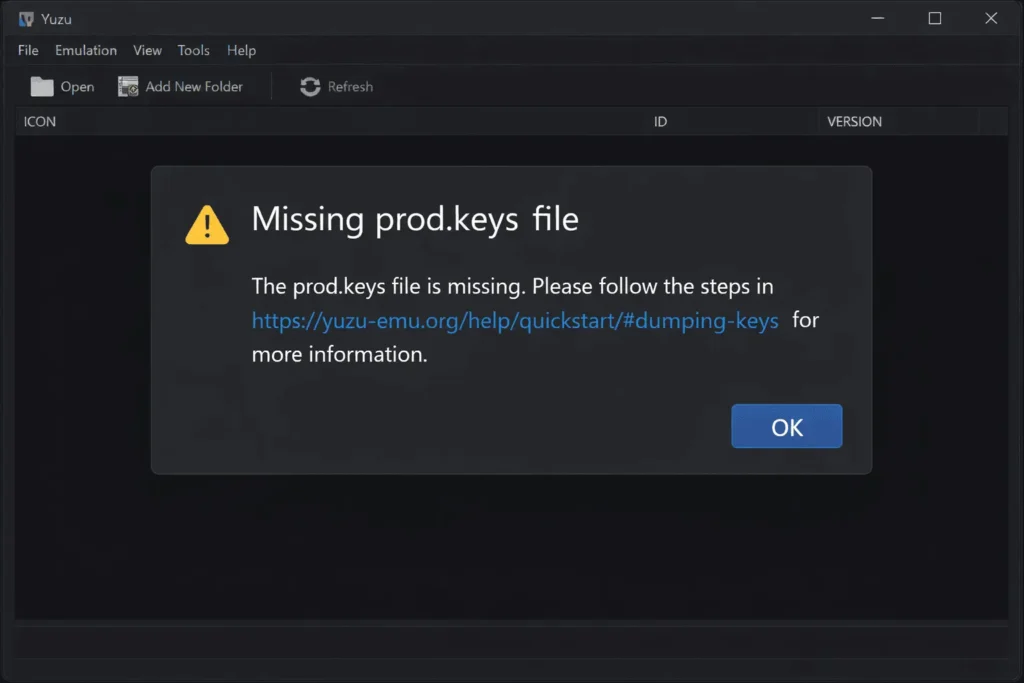Image resolution: width=1024 pixels, height=683 pixels.
Task: Open the Tools menu
Action: pos(194,50)
